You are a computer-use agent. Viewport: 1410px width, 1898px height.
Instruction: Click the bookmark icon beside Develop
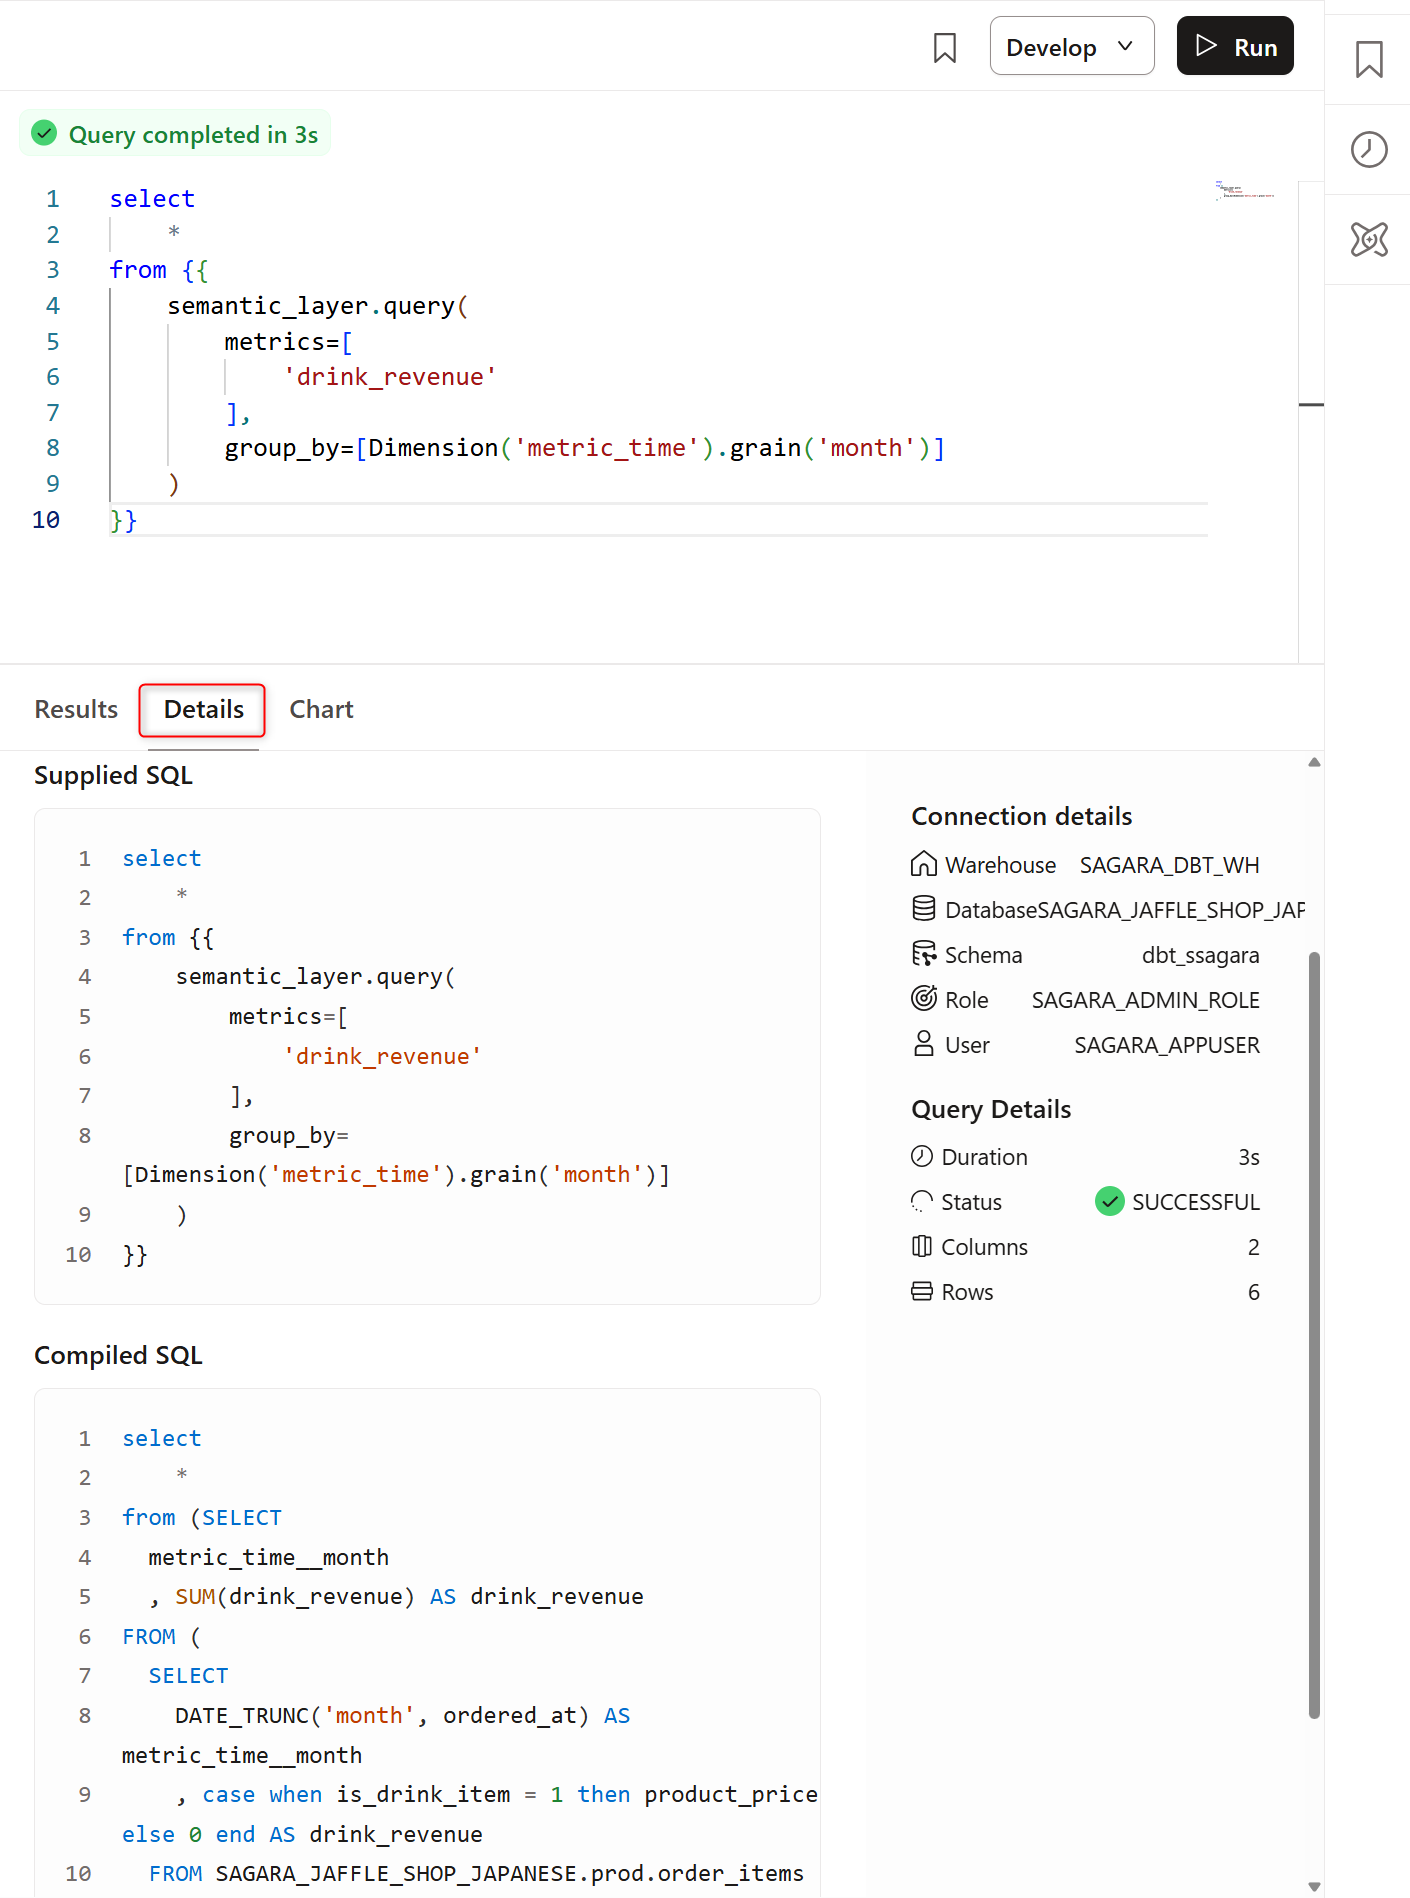(944, 47)
